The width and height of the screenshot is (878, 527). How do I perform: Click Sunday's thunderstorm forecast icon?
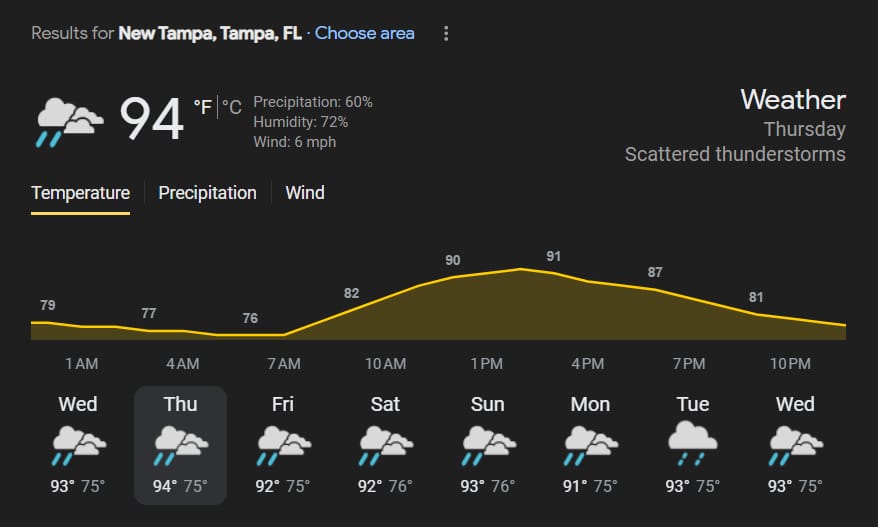488,445
